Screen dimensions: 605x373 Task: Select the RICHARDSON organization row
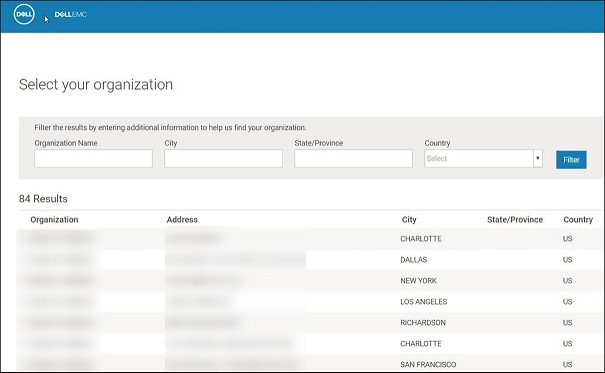pos(310,322)
